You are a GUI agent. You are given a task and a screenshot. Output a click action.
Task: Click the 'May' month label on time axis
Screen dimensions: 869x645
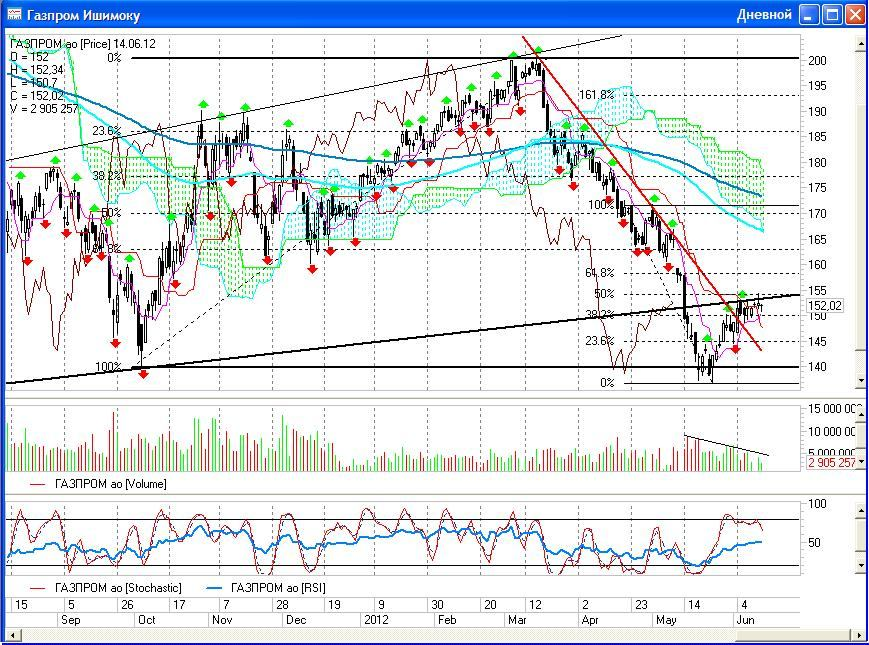tap(666, 620)
